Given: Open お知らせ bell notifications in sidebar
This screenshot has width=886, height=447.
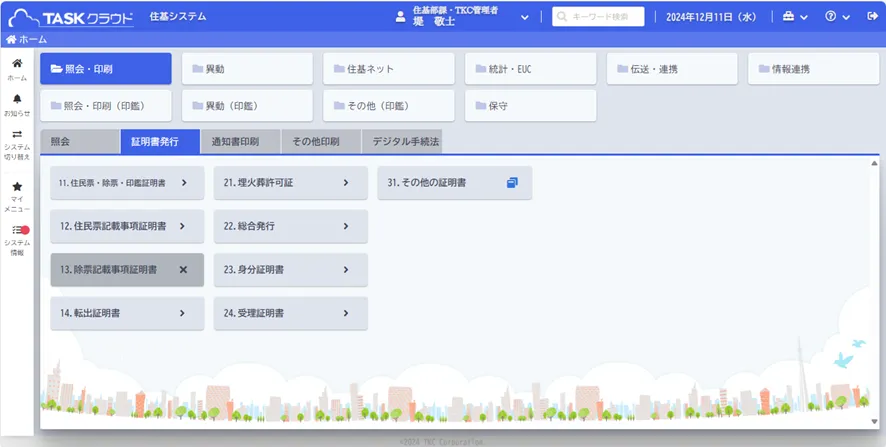Looking at the screenshot, I should point(17,99).
